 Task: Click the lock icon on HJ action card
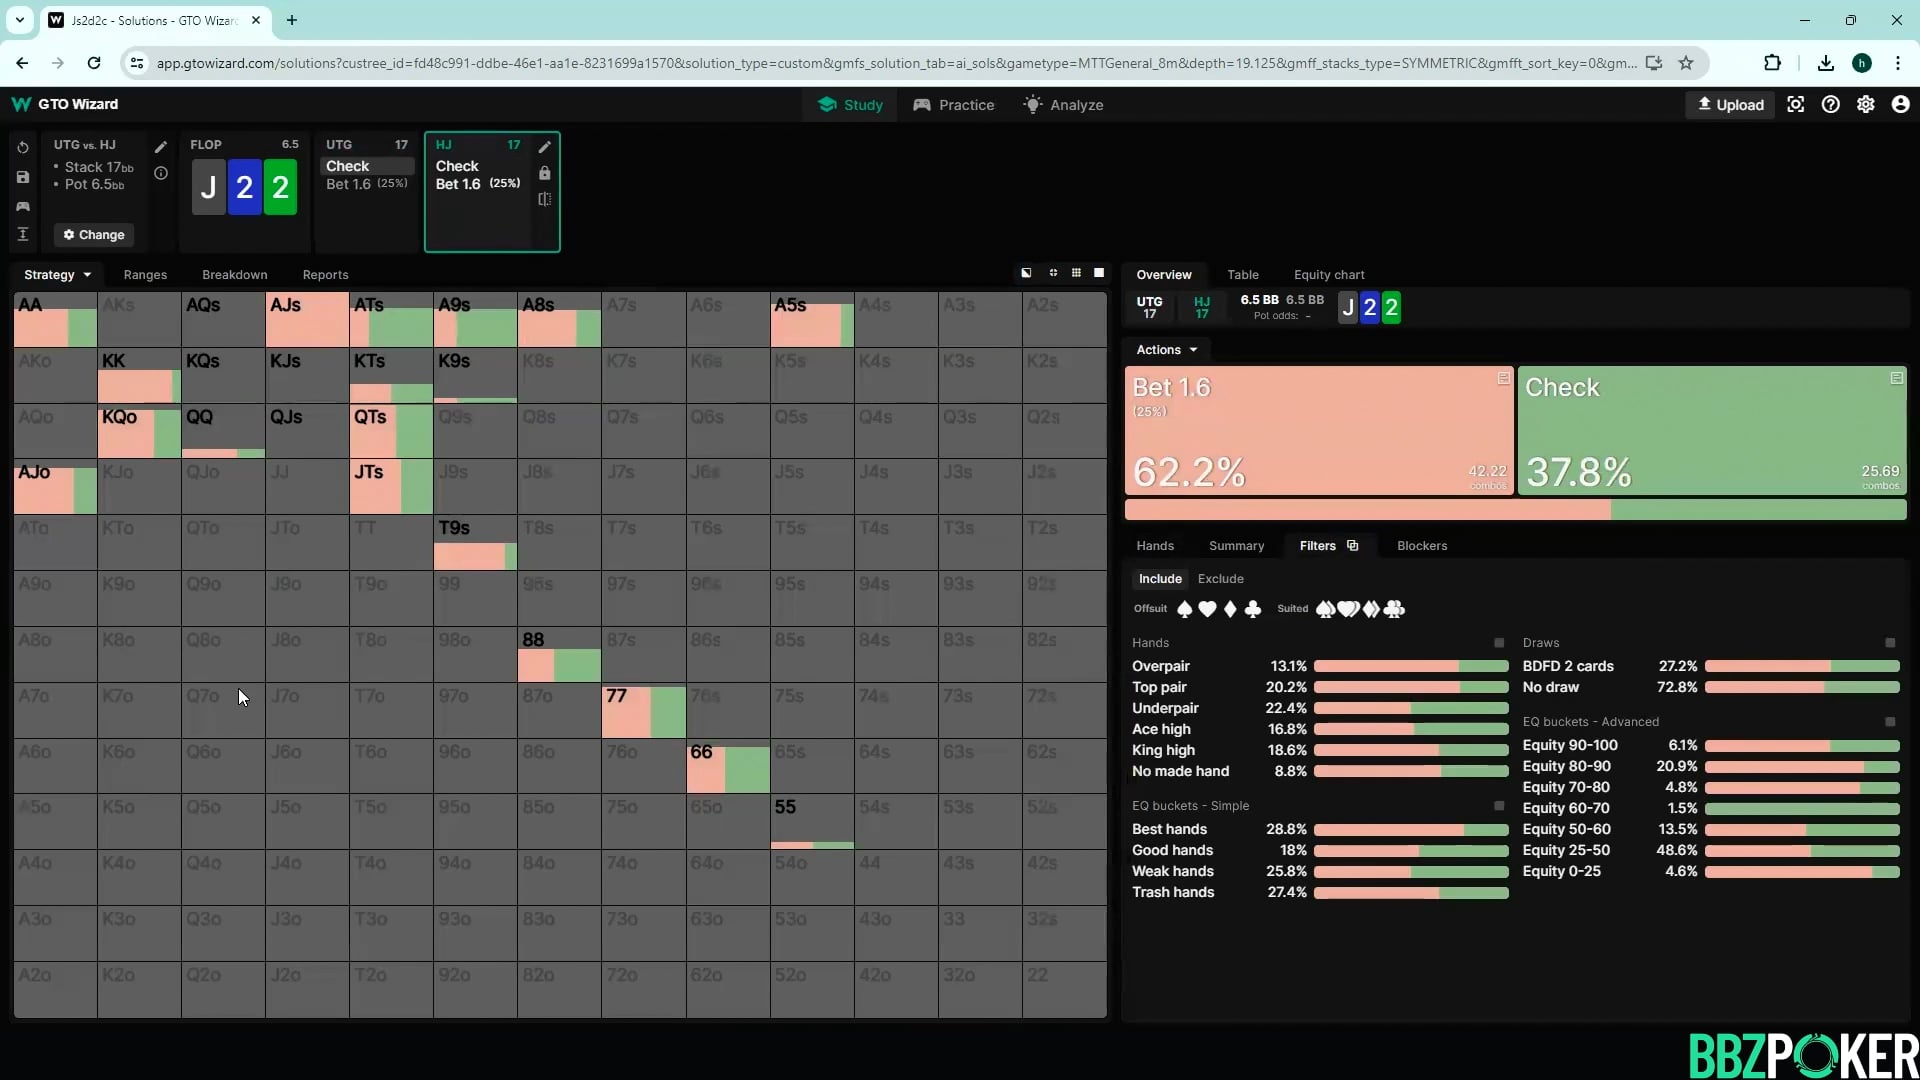coord(544,173)
